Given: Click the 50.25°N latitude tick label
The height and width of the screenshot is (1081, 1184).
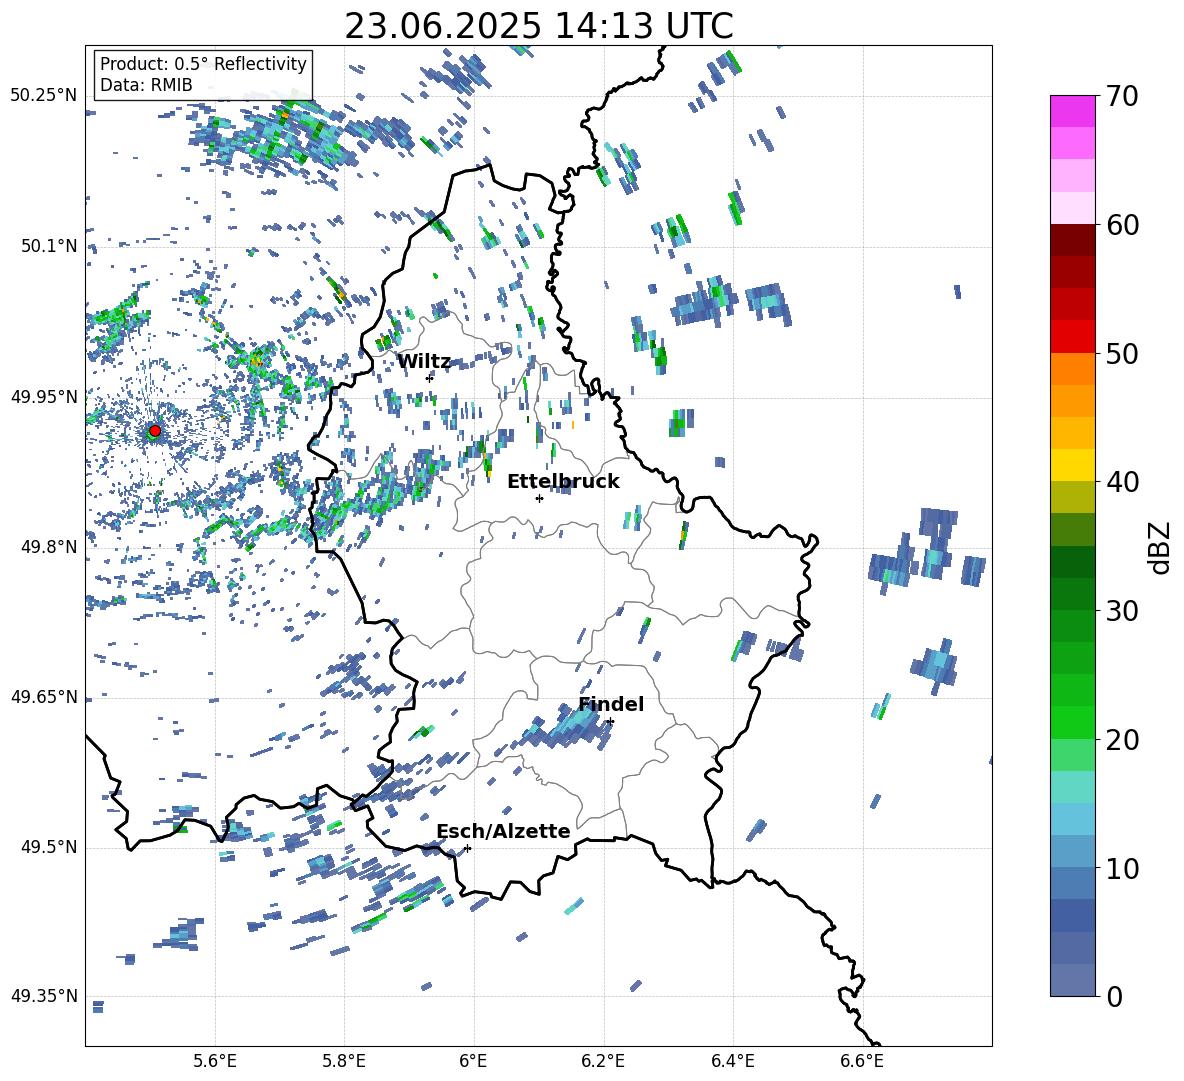Looking at the screenshot, I should pyautogui.click(x=44, y=96).
